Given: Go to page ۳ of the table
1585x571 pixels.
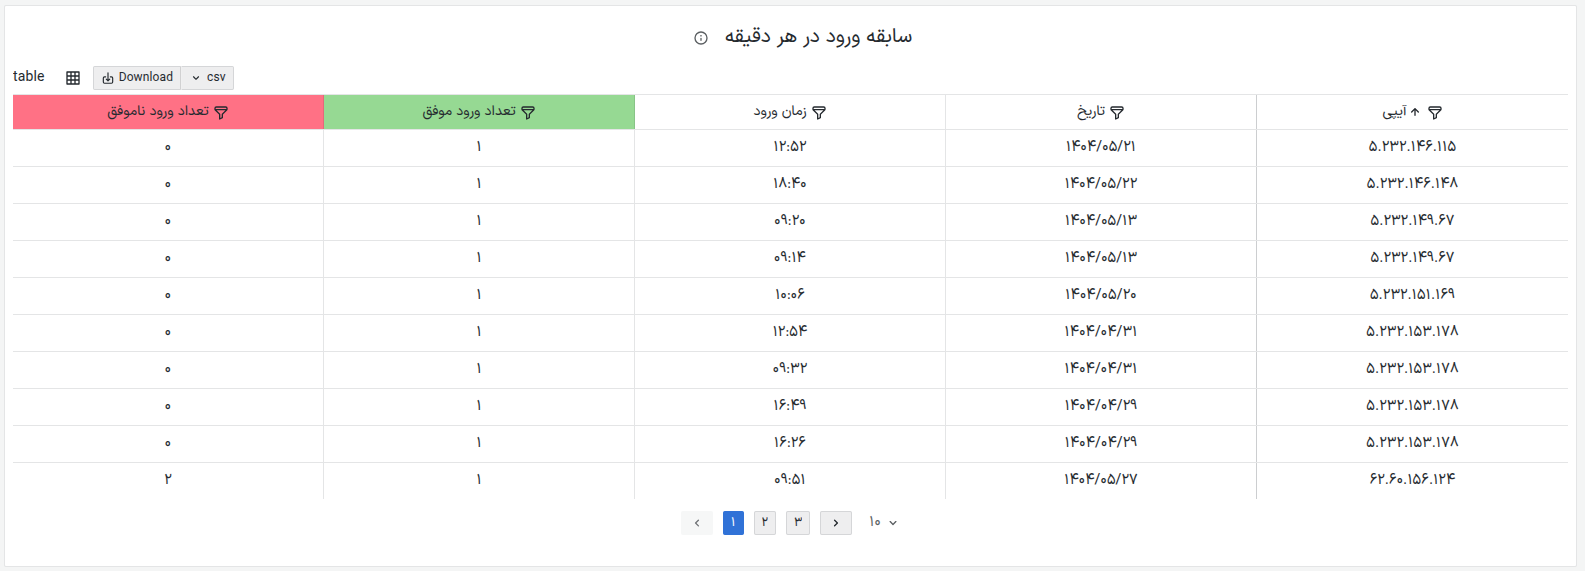Looking at the screenshot, I should click(798, 523).
